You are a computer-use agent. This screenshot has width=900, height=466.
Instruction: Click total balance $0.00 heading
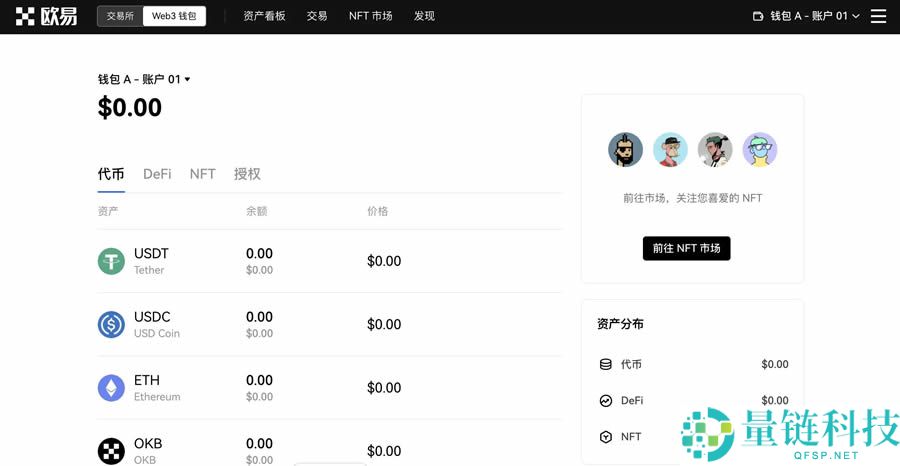130,107
